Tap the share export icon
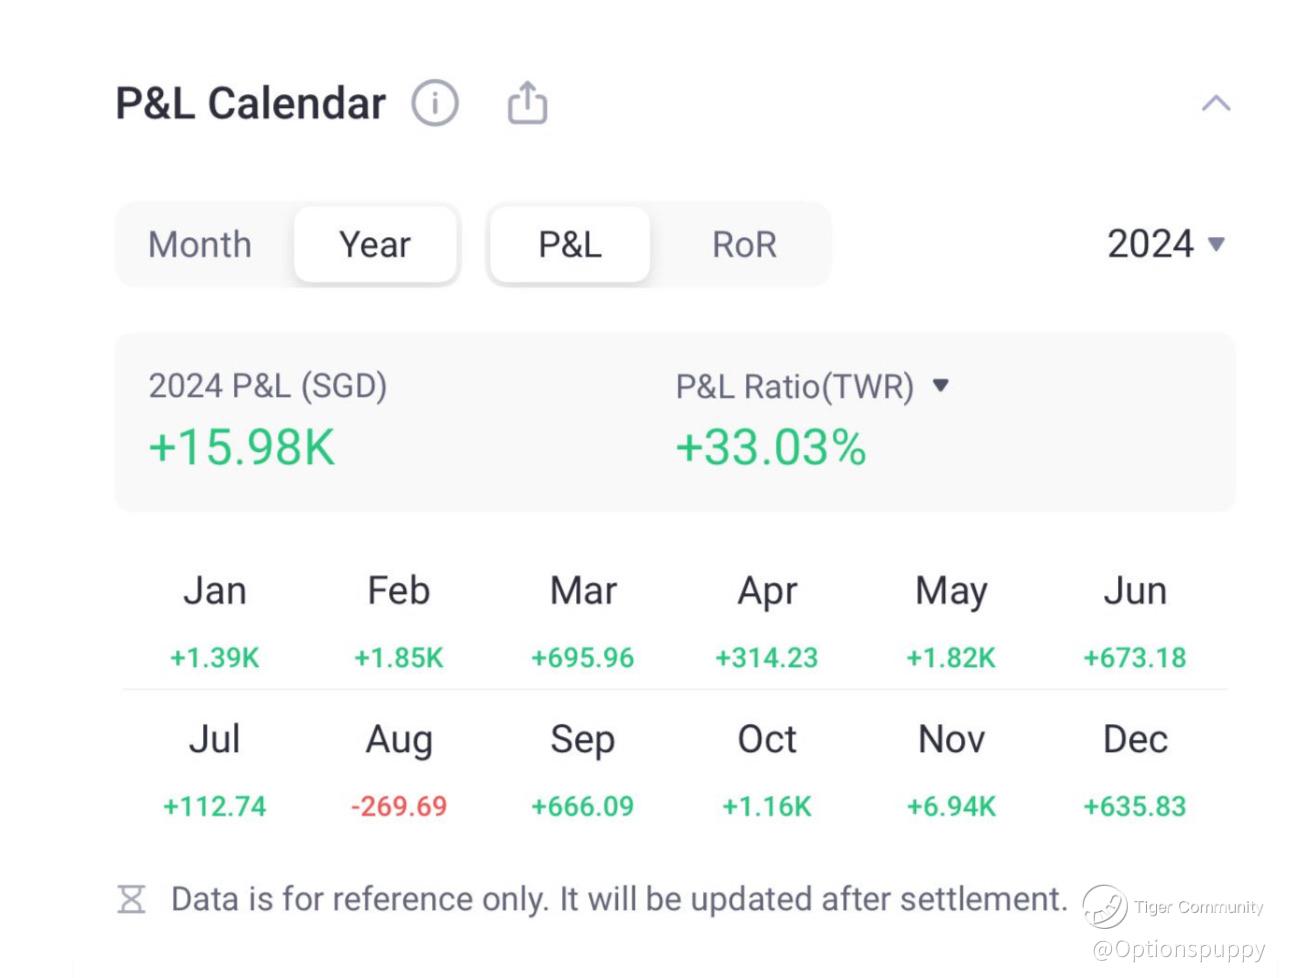 click(x=527, y=103)
